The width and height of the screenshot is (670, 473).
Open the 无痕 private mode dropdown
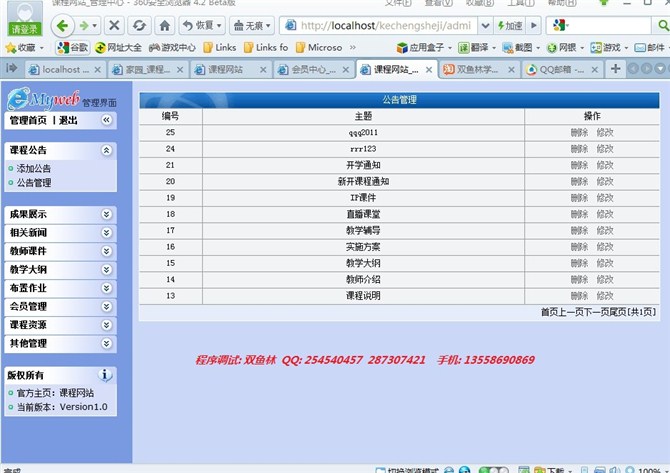tap(252, 26)
